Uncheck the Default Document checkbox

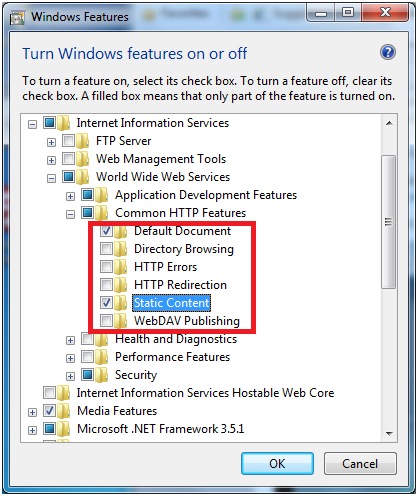pos(107,231)
